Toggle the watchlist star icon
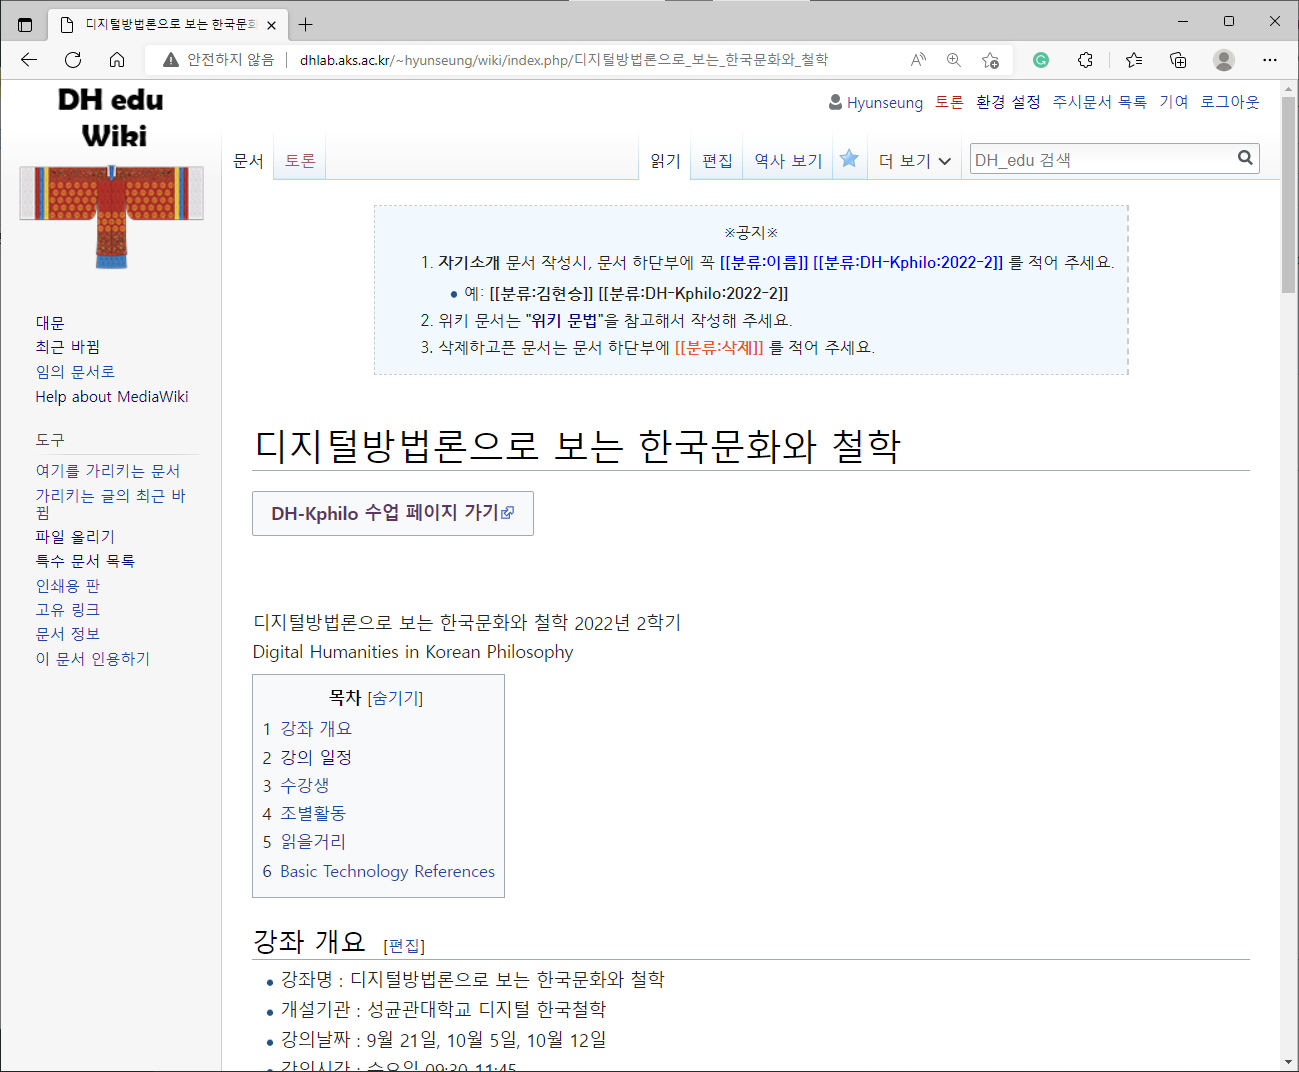1299x1072 pixels. [x=849, y=159]
